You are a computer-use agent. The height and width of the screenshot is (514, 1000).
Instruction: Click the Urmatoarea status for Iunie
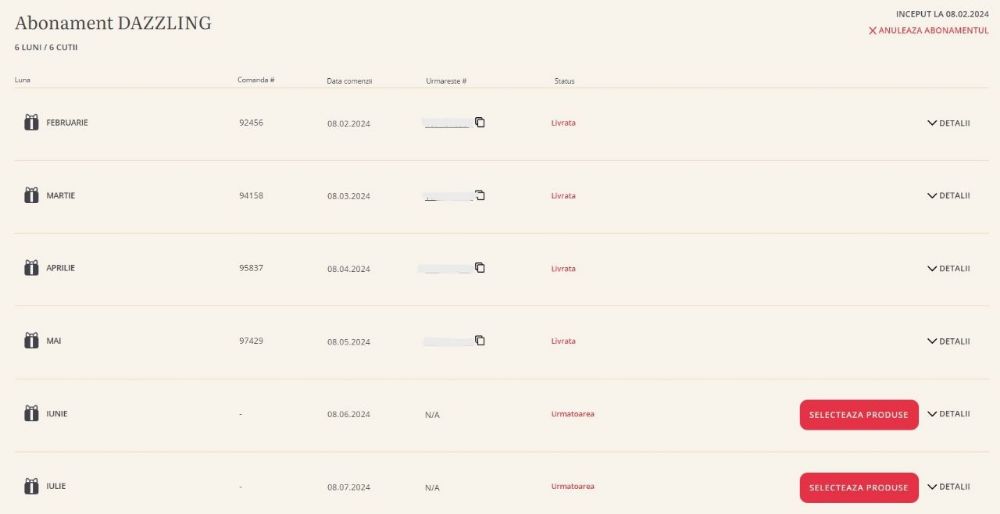pos(572,414)
